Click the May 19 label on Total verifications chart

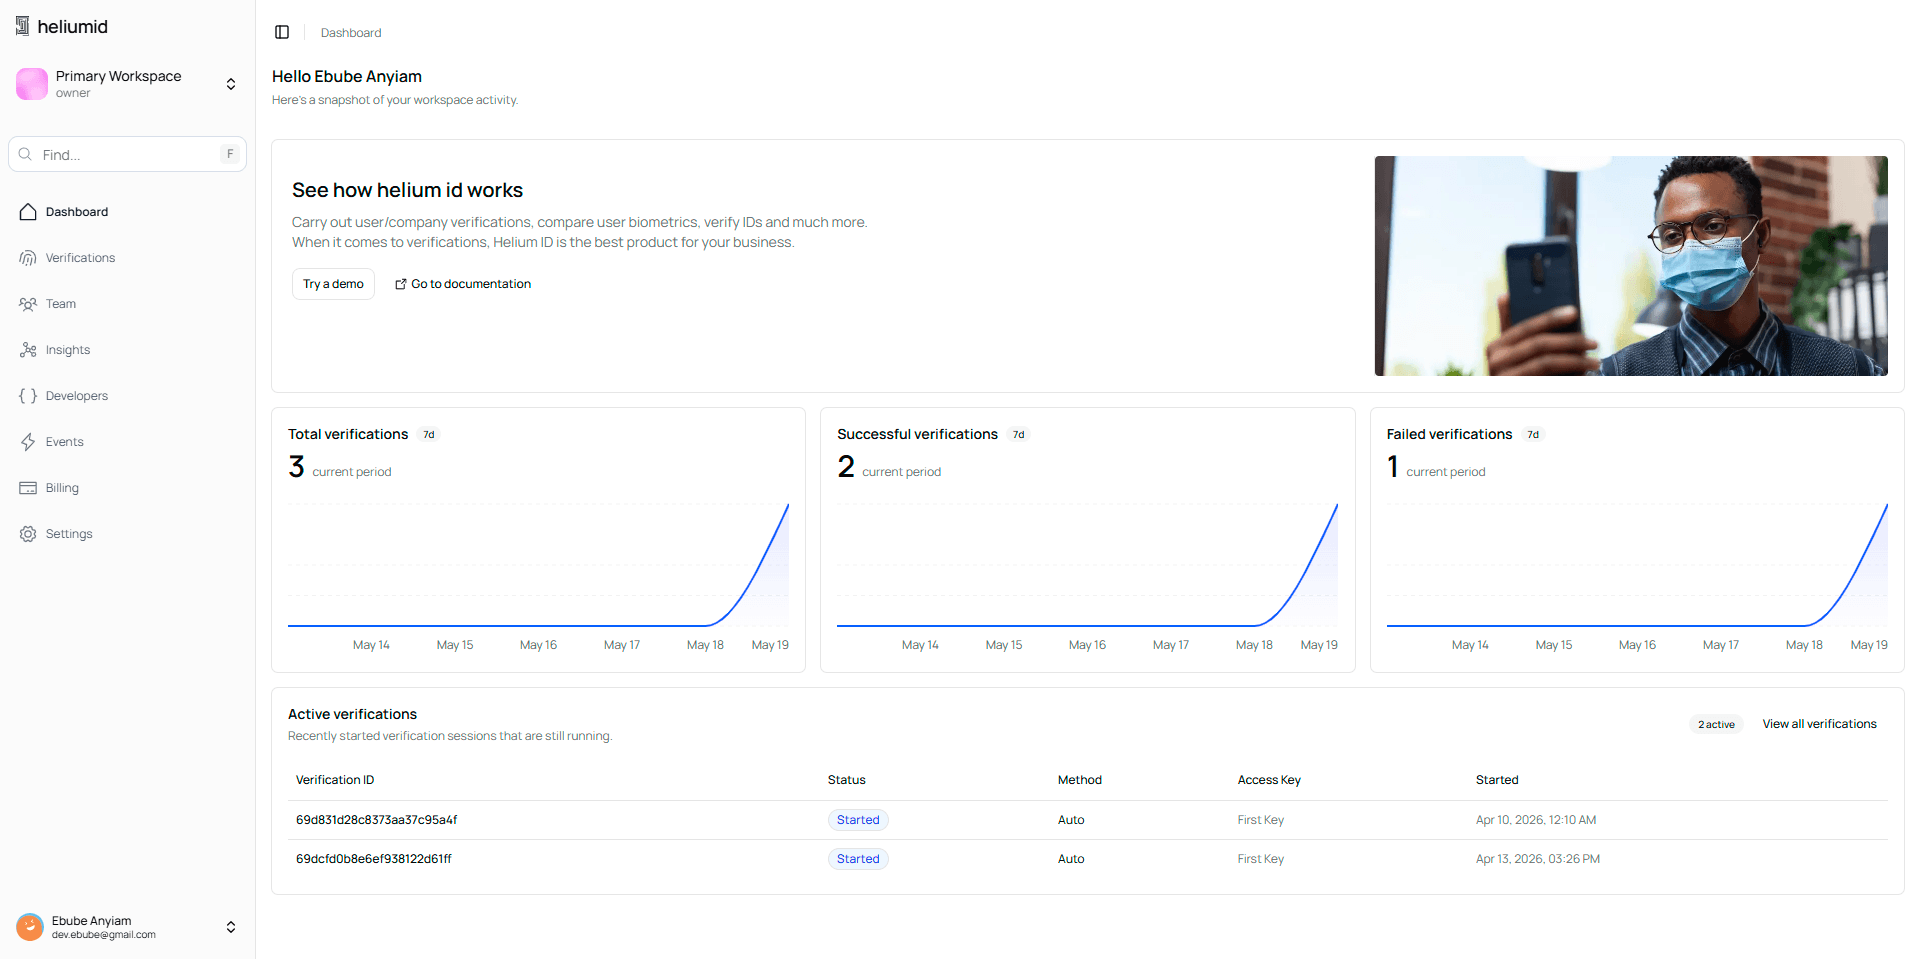(x=770, y=645)
